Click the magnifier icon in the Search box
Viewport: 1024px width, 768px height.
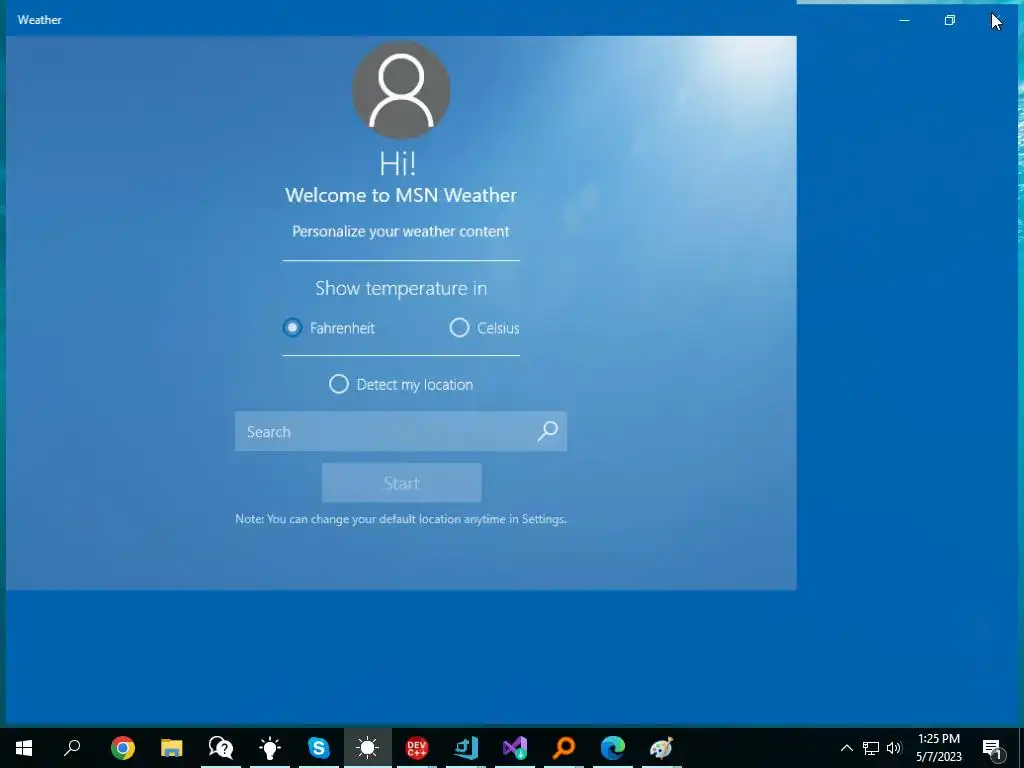tap(547, 430)
